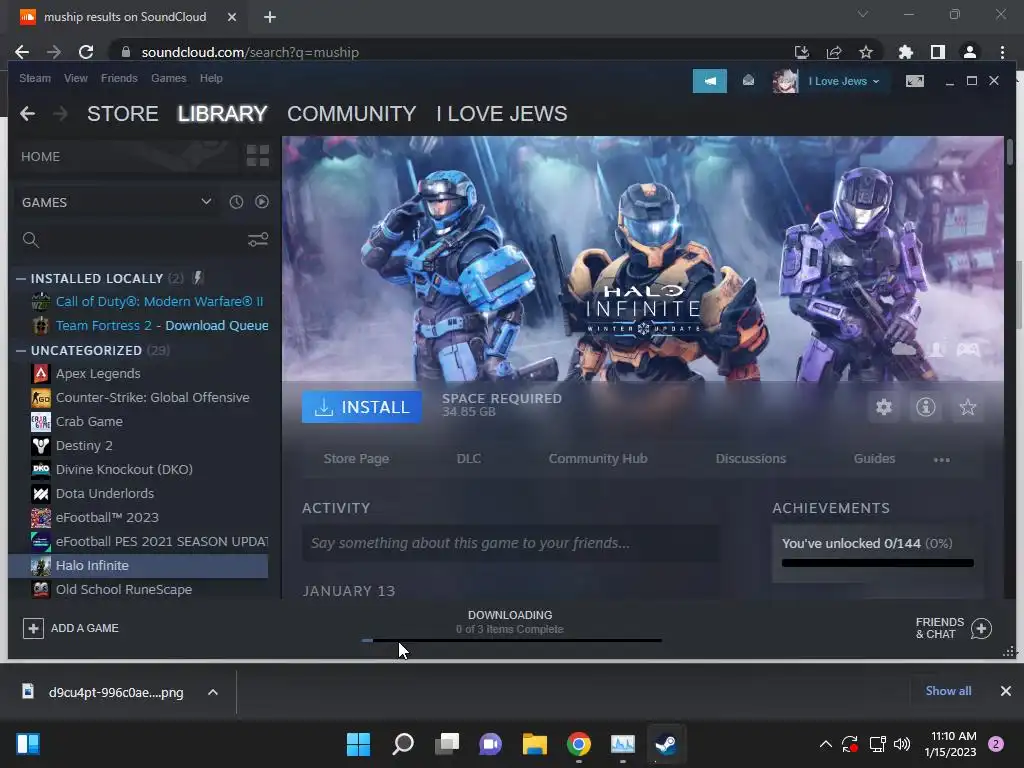
Task: Open Halo Infinite Store Page link
Action: pos(356,458)
